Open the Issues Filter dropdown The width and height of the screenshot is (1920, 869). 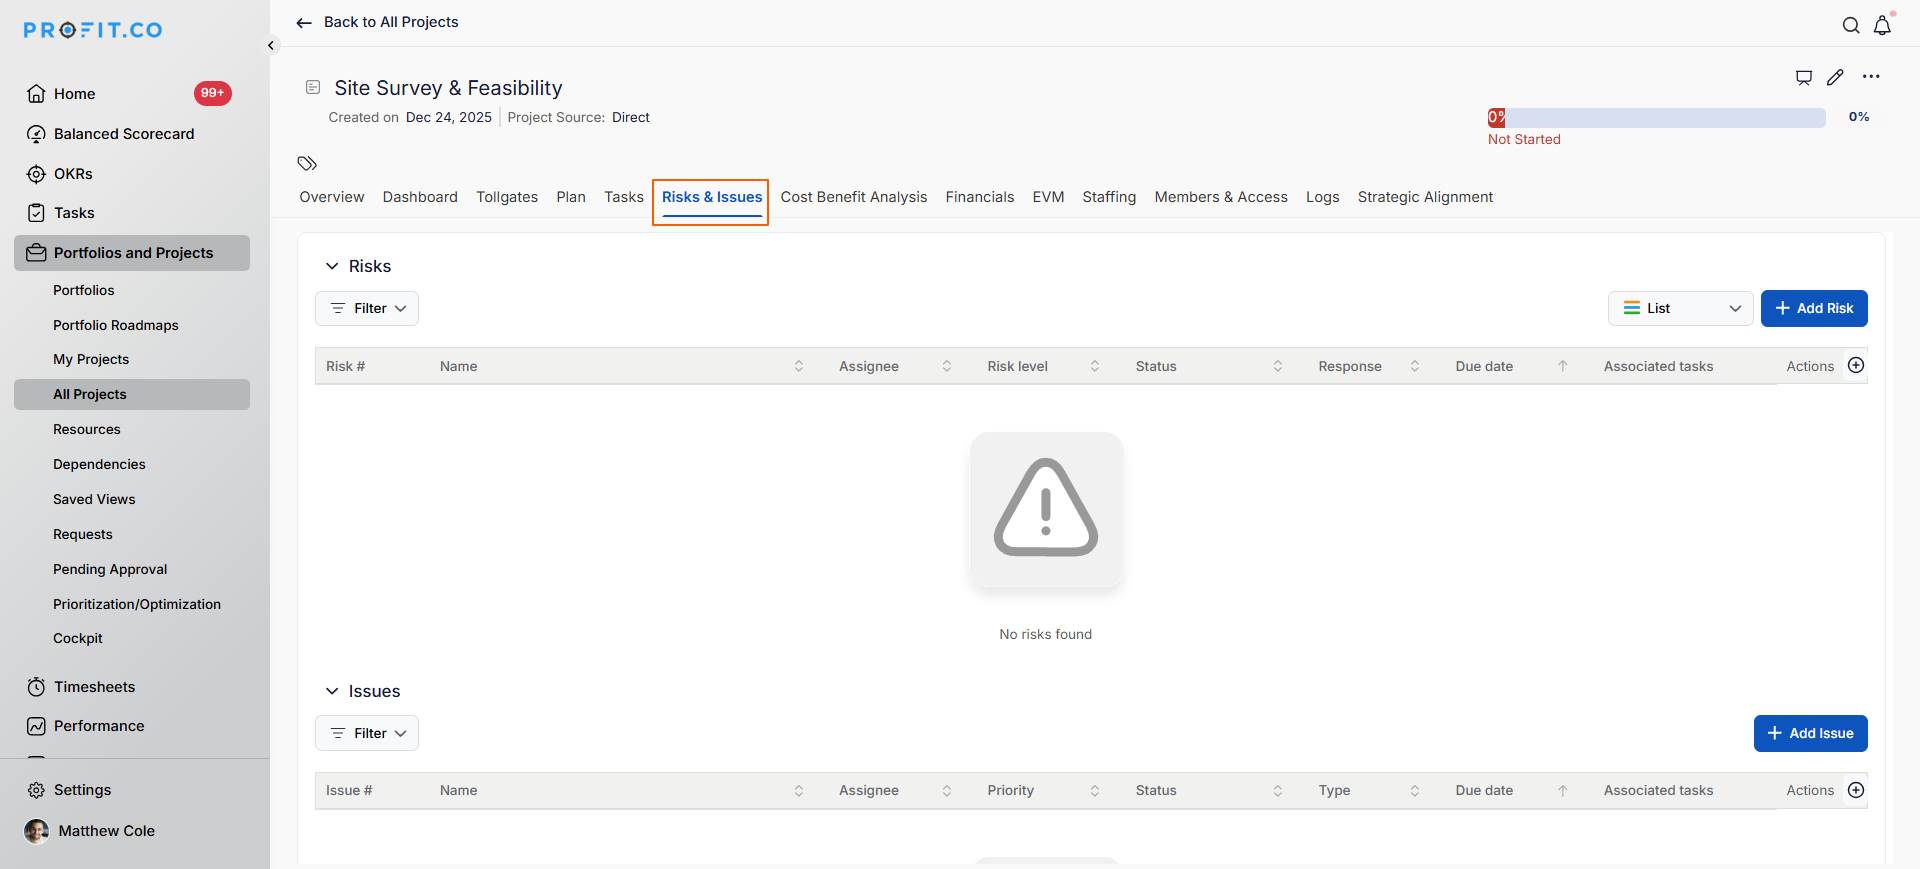(367, 733)
